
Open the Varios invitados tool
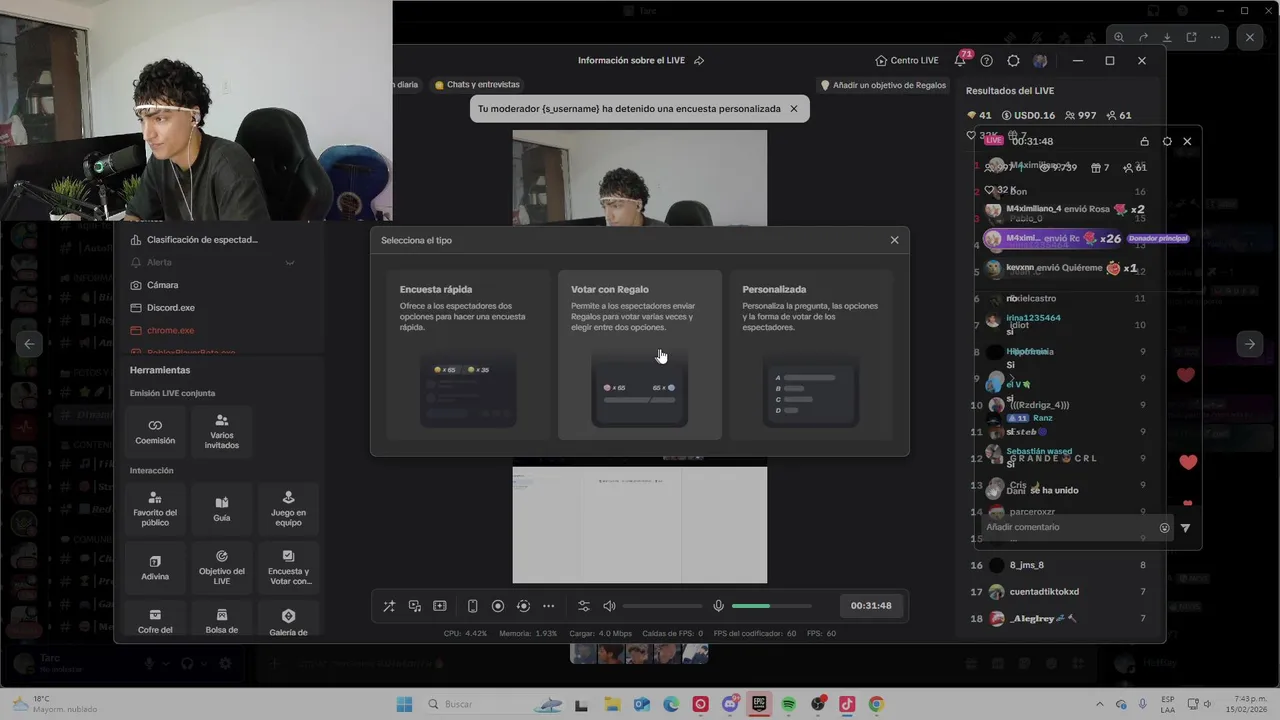(222, 431)
